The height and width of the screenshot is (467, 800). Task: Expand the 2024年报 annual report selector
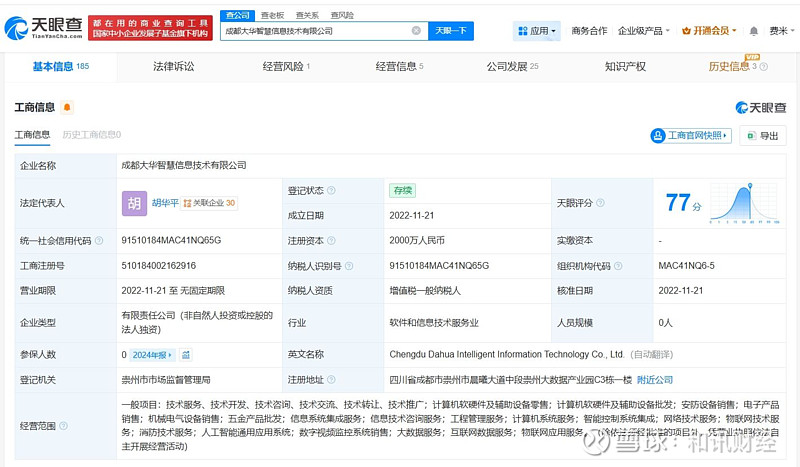point(154,355)
